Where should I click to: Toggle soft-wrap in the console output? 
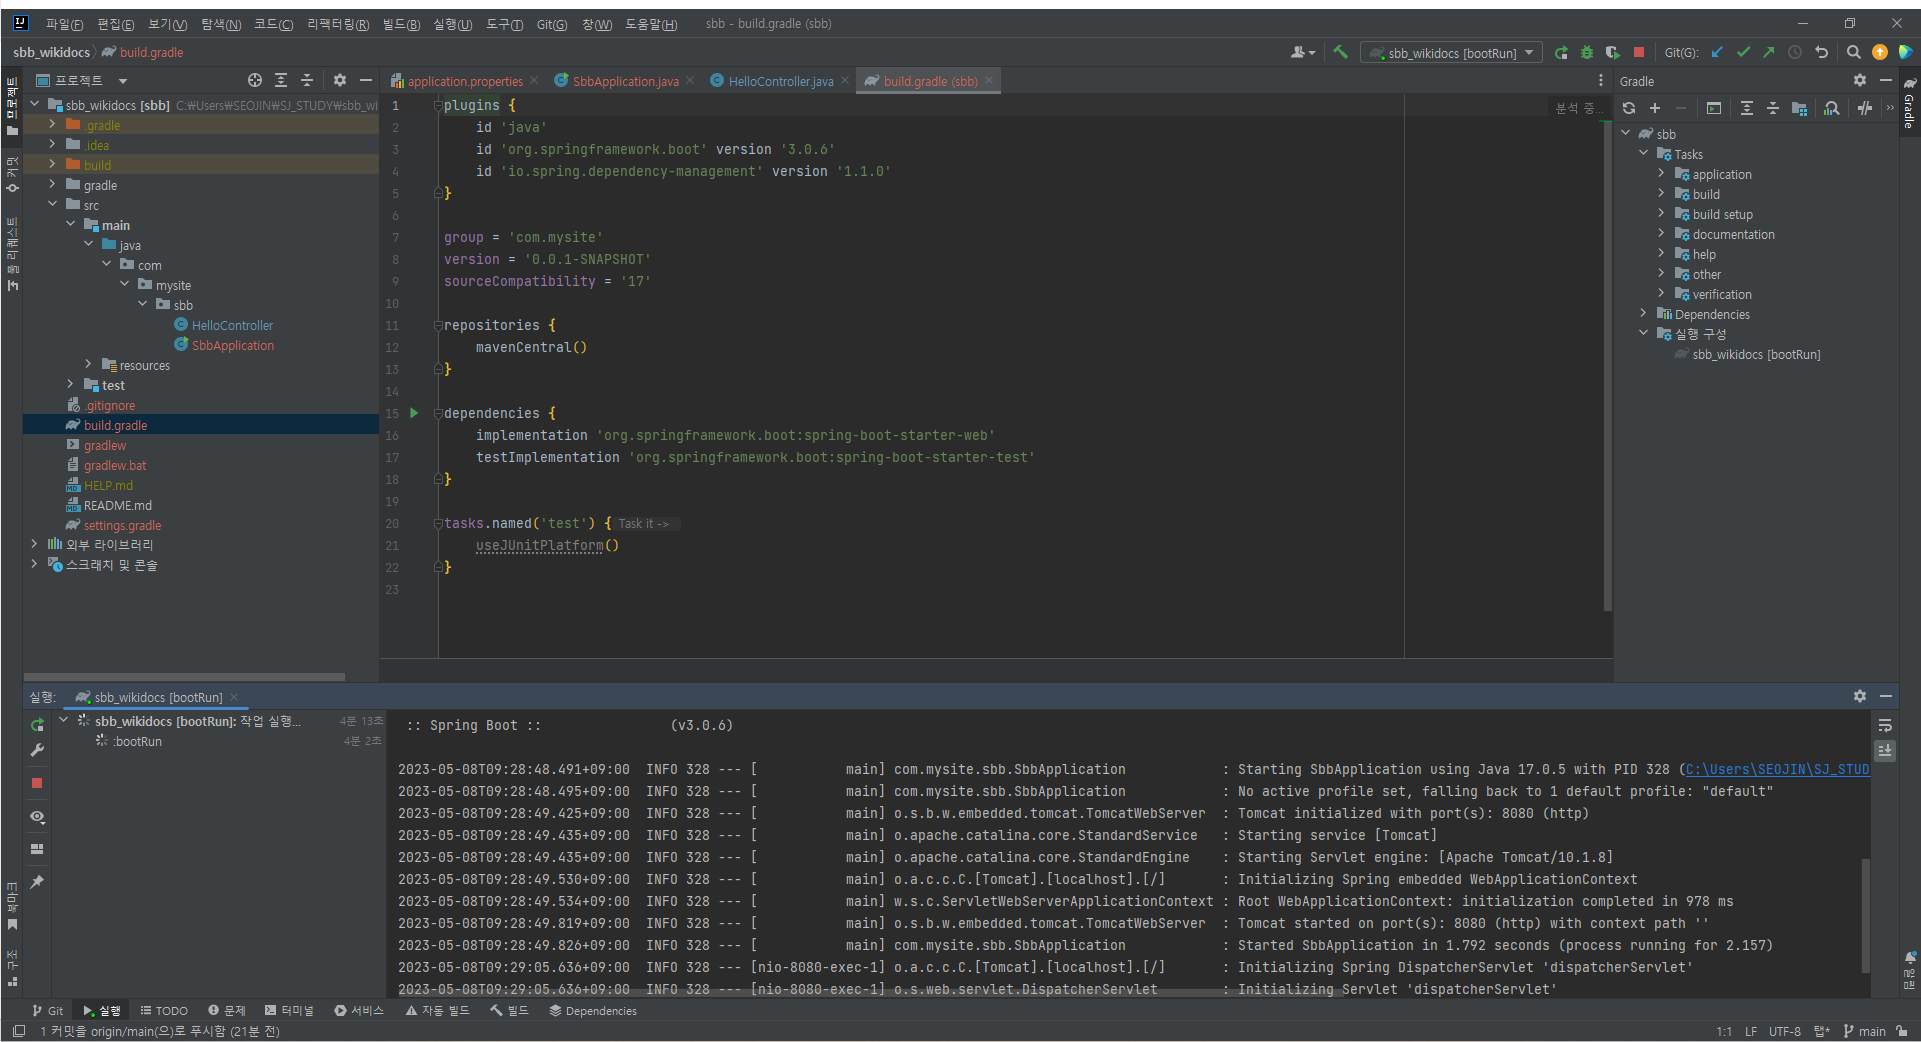pos(1885,727)
